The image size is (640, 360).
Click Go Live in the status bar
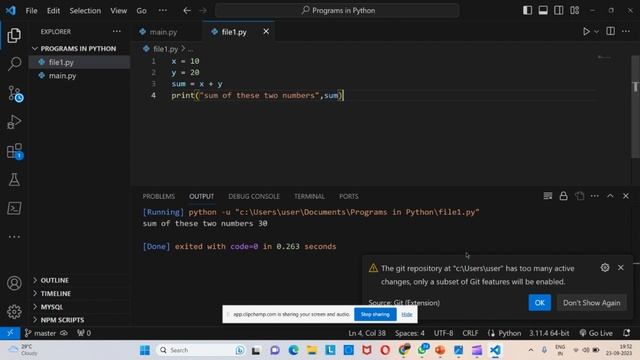click(x=596, y=333)
